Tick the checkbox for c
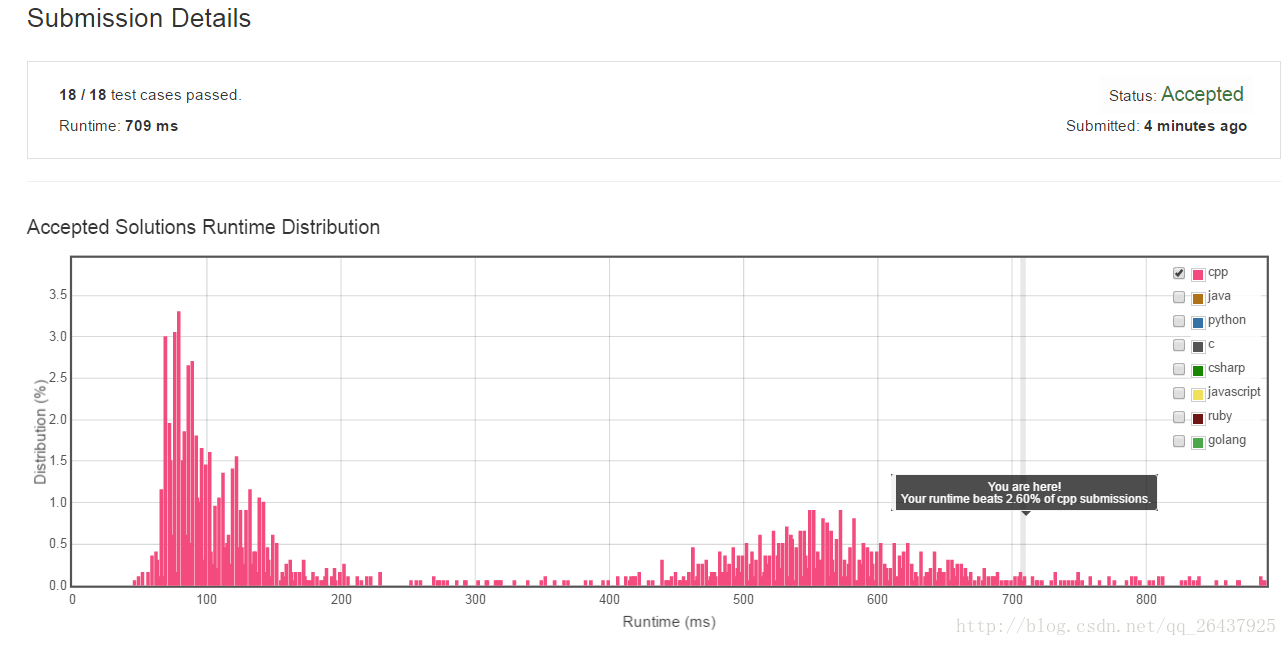 1179,345
